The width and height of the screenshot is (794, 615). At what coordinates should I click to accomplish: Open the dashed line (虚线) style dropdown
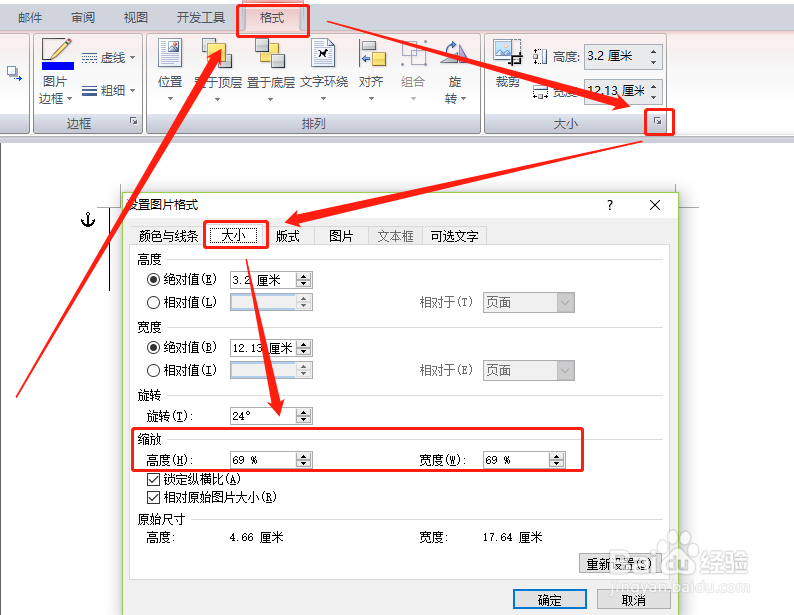108,58
